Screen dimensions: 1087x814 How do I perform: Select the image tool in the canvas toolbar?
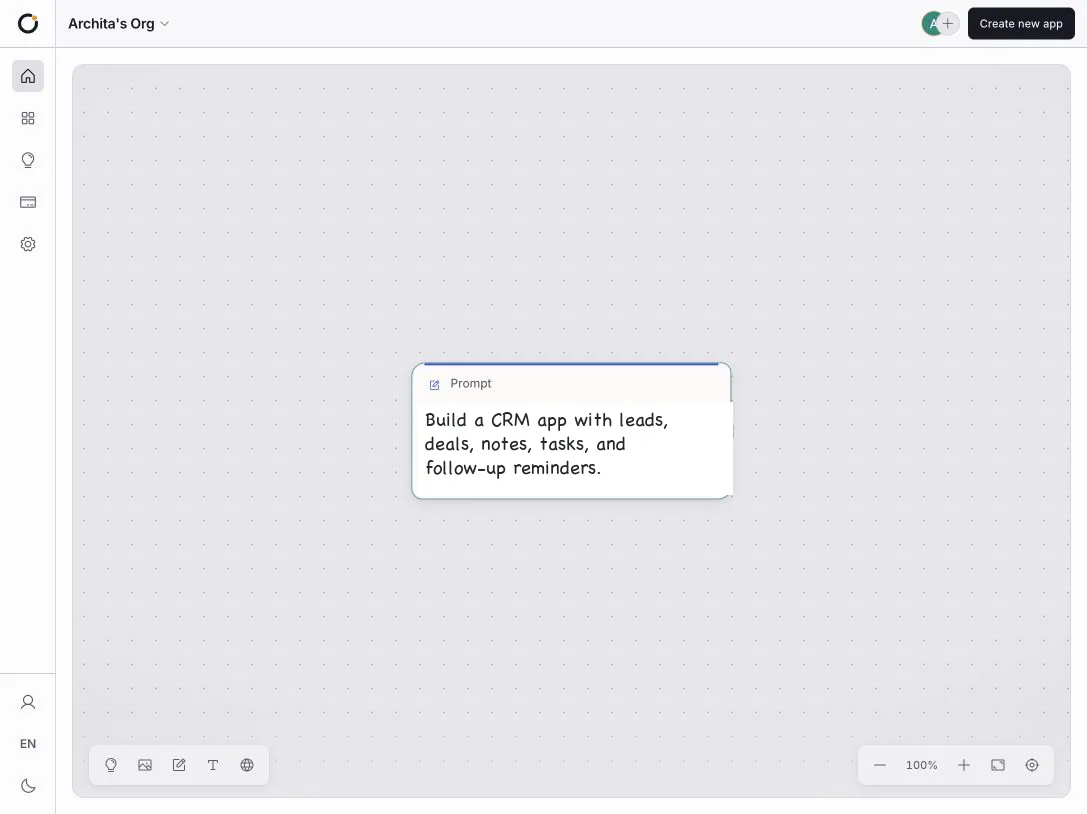[x=145, y=765]
